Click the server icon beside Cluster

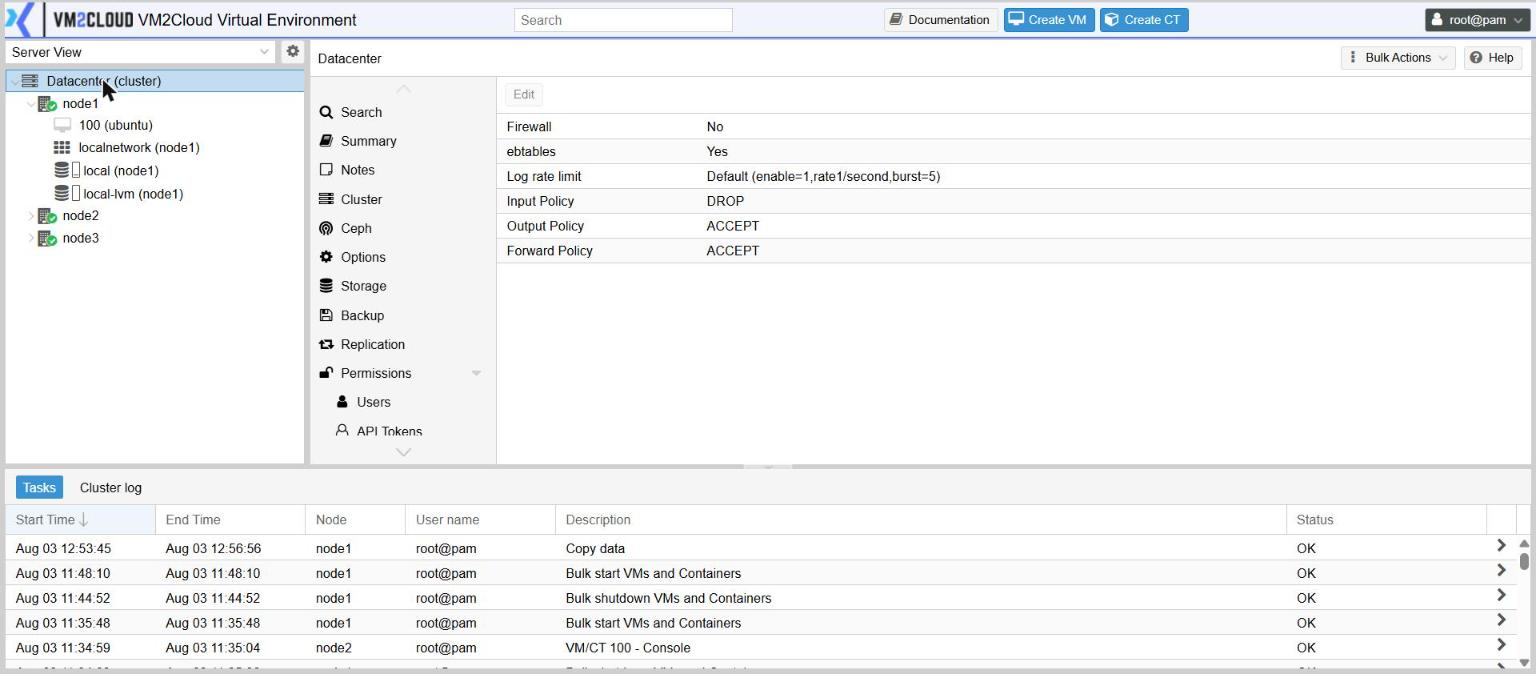click(326, 199)
